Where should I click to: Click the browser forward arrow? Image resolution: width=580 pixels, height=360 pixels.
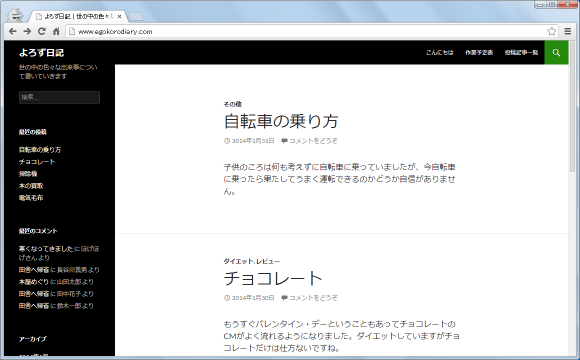point(27,31)
